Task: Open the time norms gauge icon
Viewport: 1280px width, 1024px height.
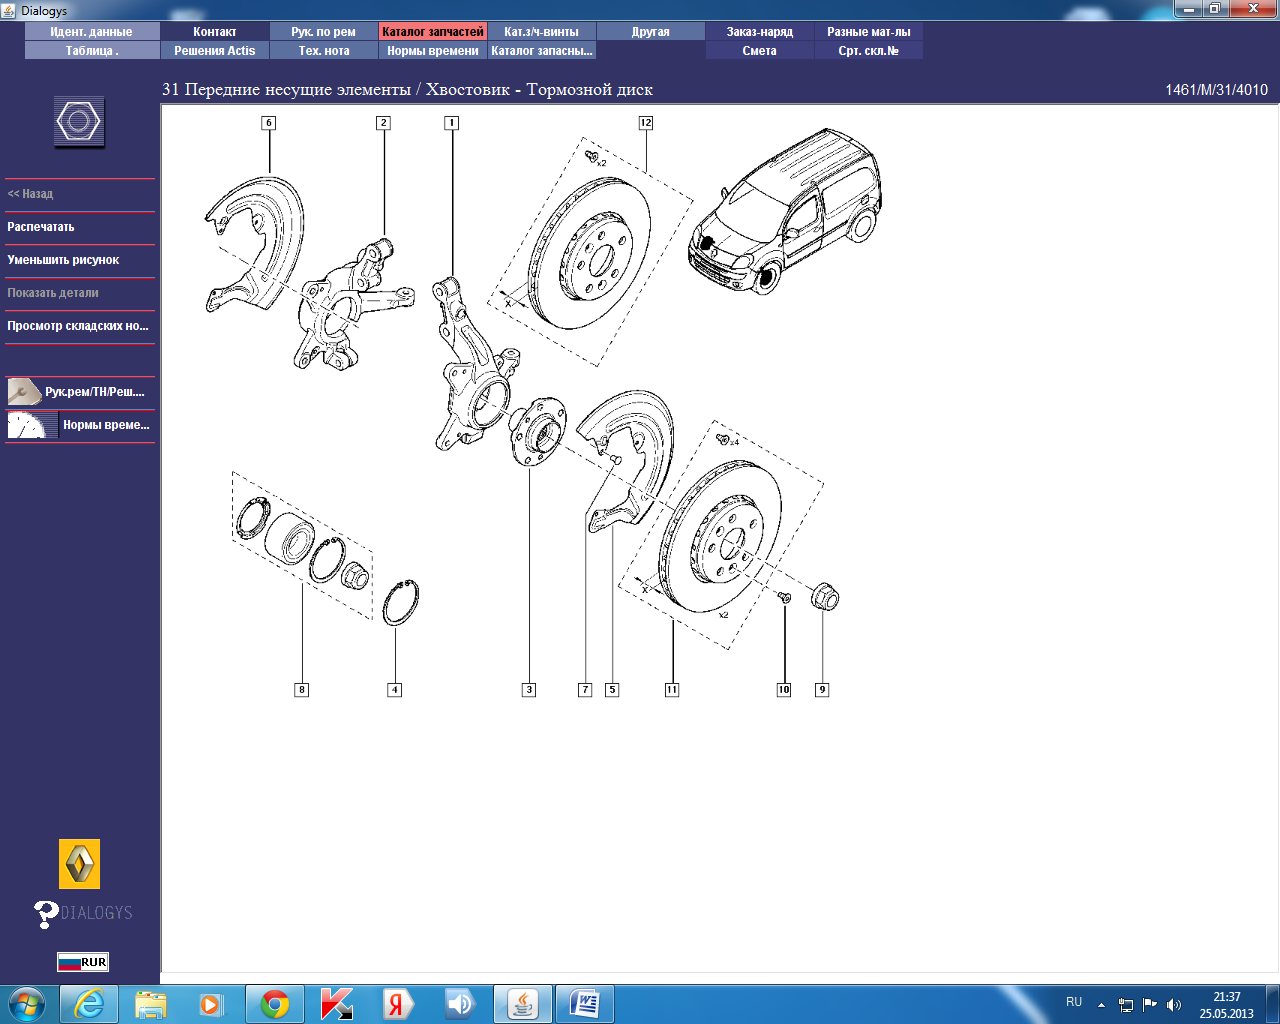Action: [x=32, y=425]
